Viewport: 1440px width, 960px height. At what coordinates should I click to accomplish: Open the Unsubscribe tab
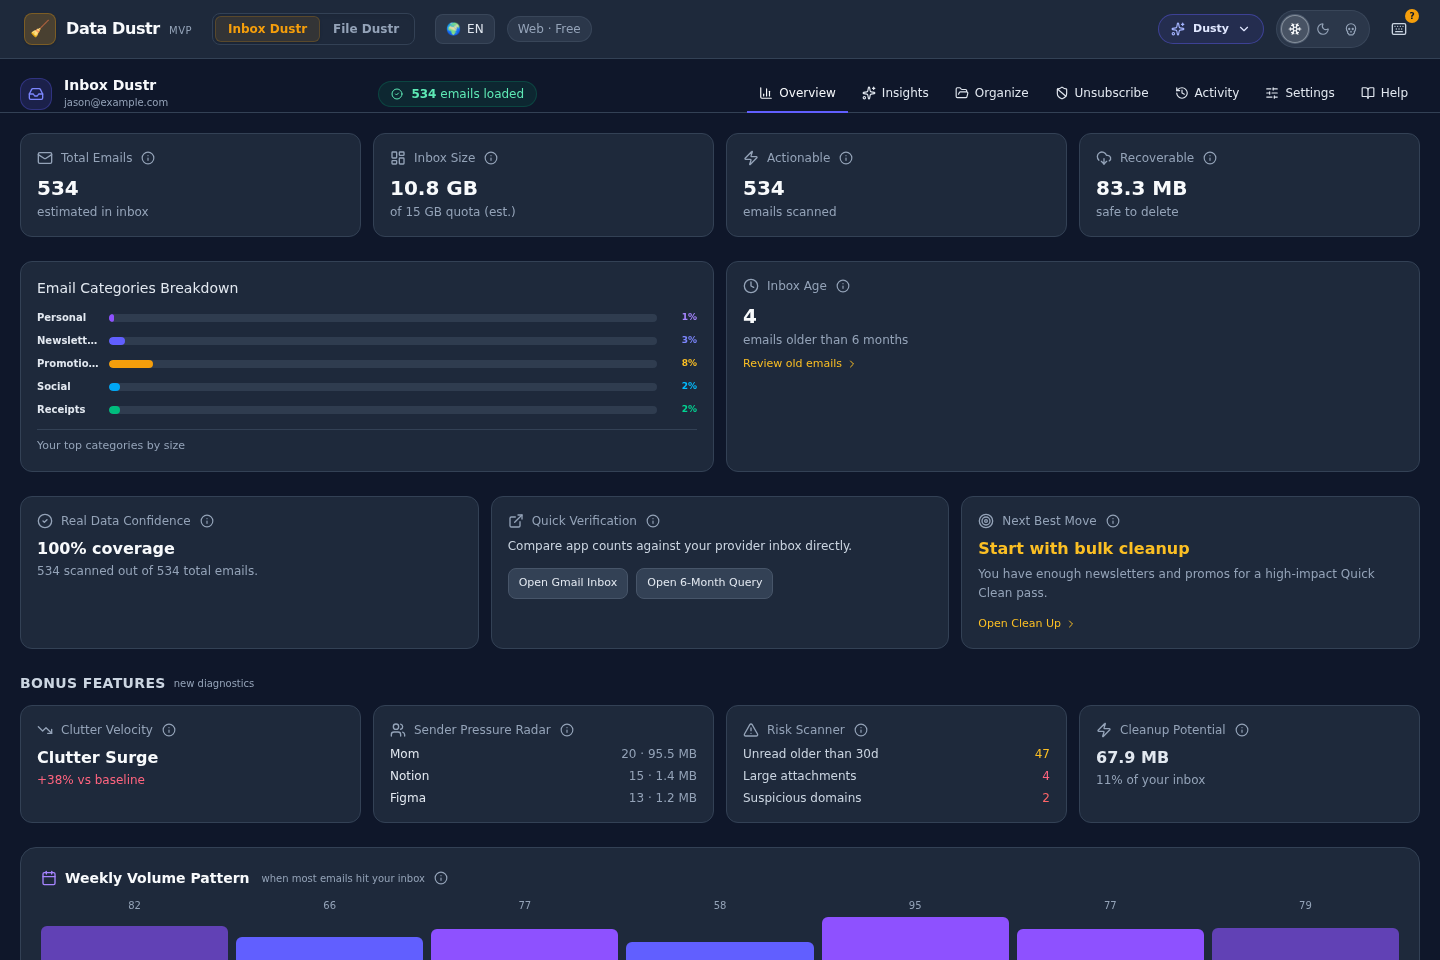(1102, 93)
